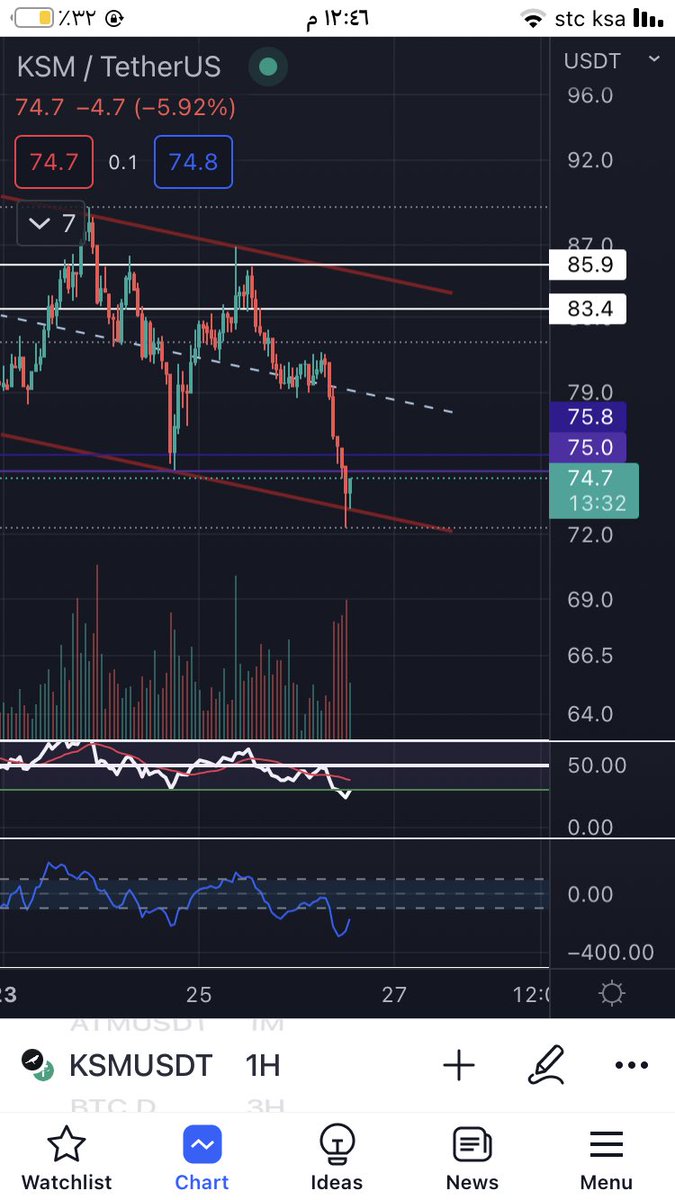Open the Menu tab
Screen dimensions: 675x1200
tap(606, 1157)
